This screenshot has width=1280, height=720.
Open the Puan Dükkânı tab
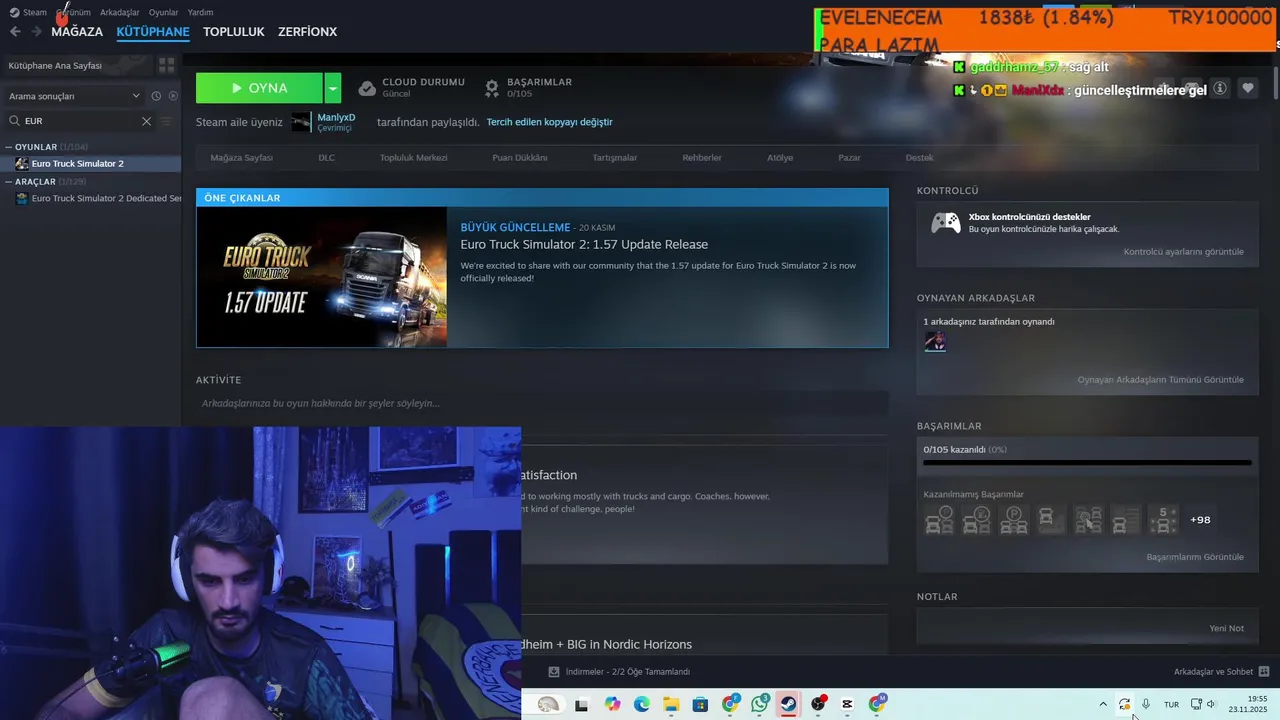[519, 158]
